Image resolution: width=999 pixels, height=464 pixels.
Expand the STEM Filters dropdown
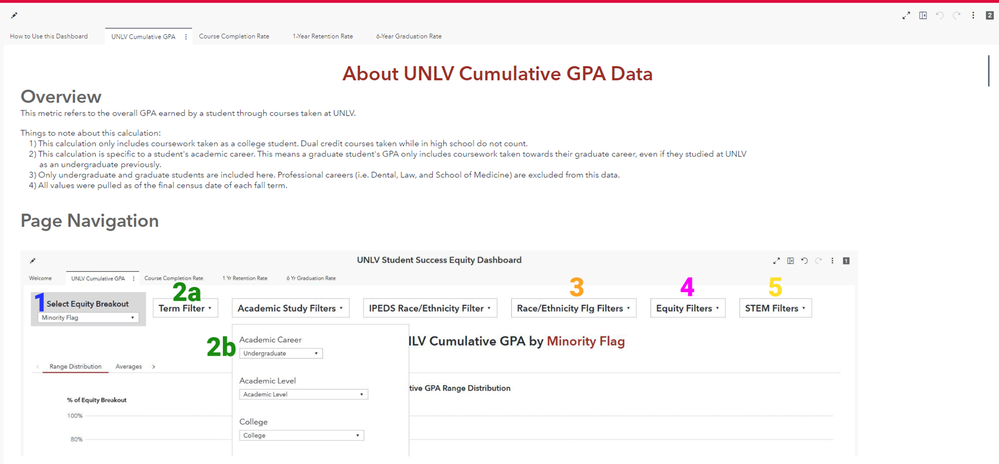click(775, 308)
